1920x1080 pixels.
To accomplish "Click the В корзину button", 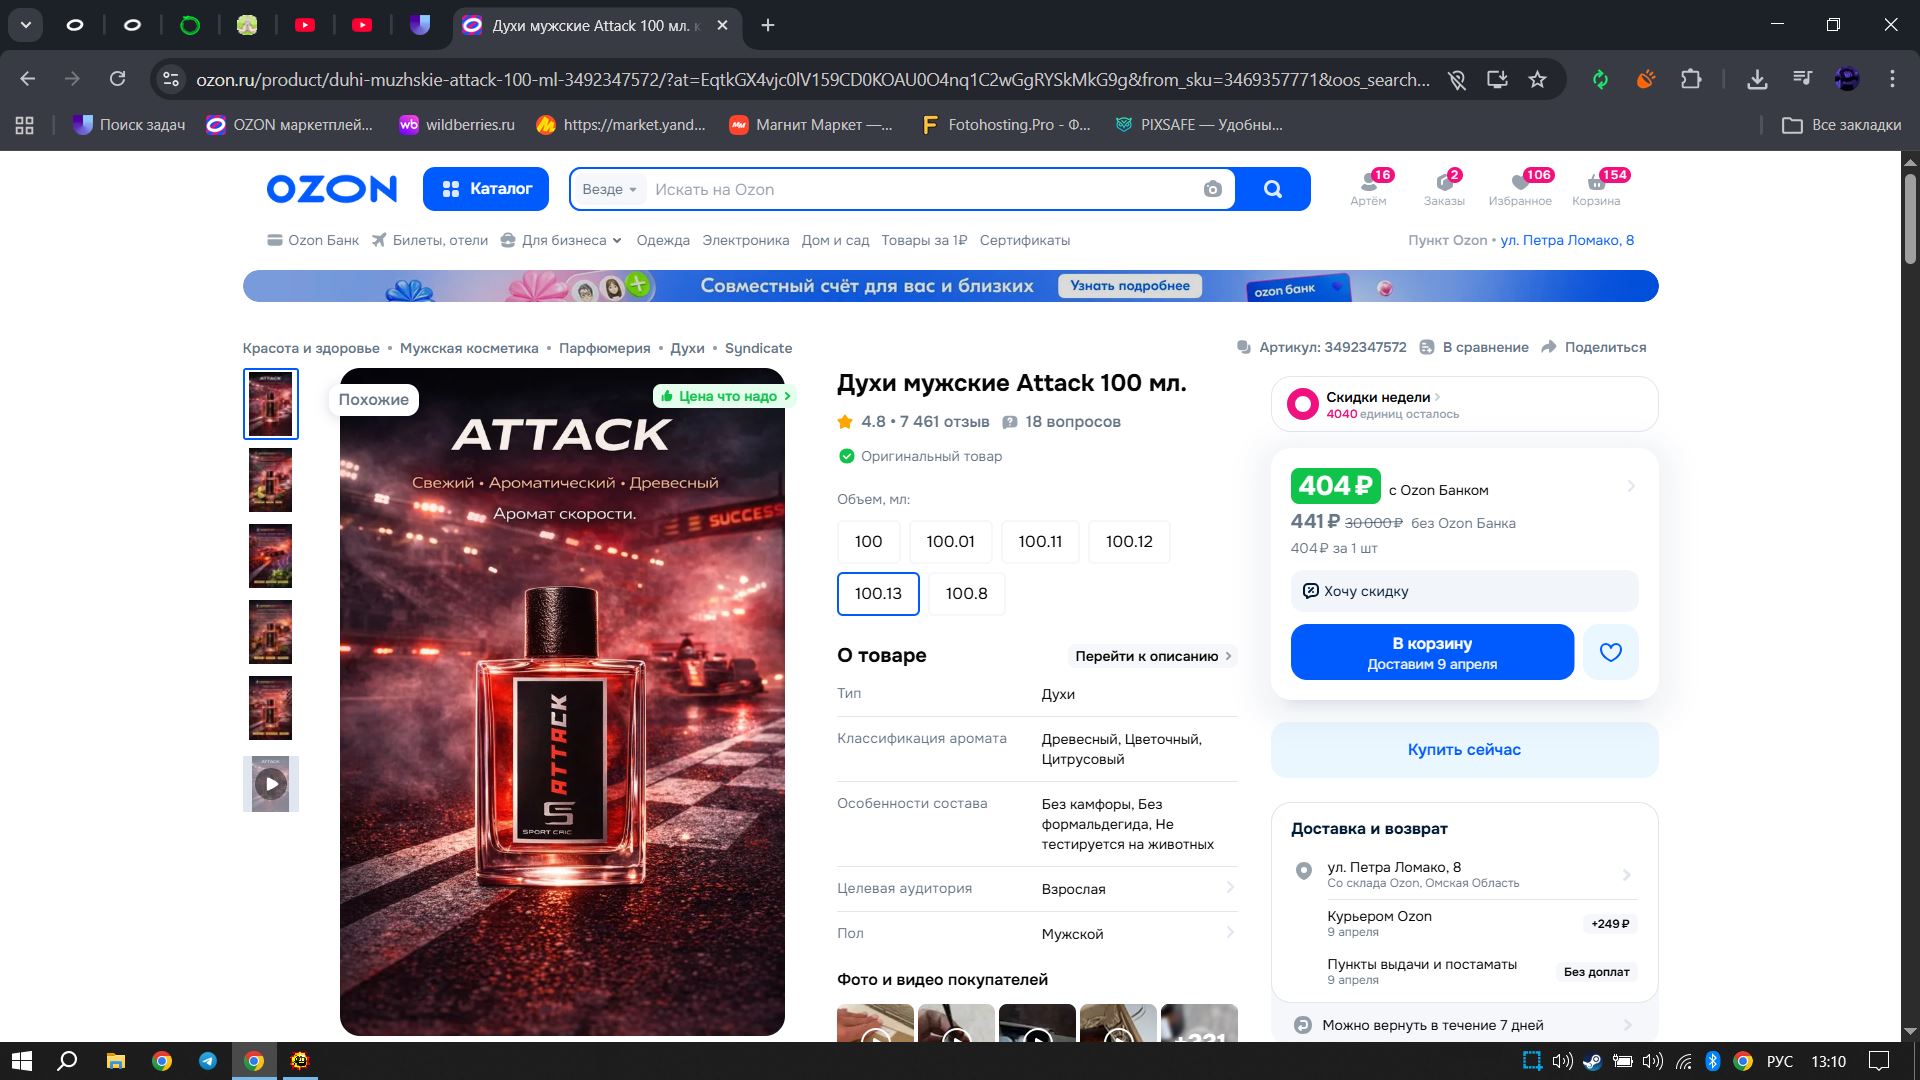I will tap(1431, 652).
